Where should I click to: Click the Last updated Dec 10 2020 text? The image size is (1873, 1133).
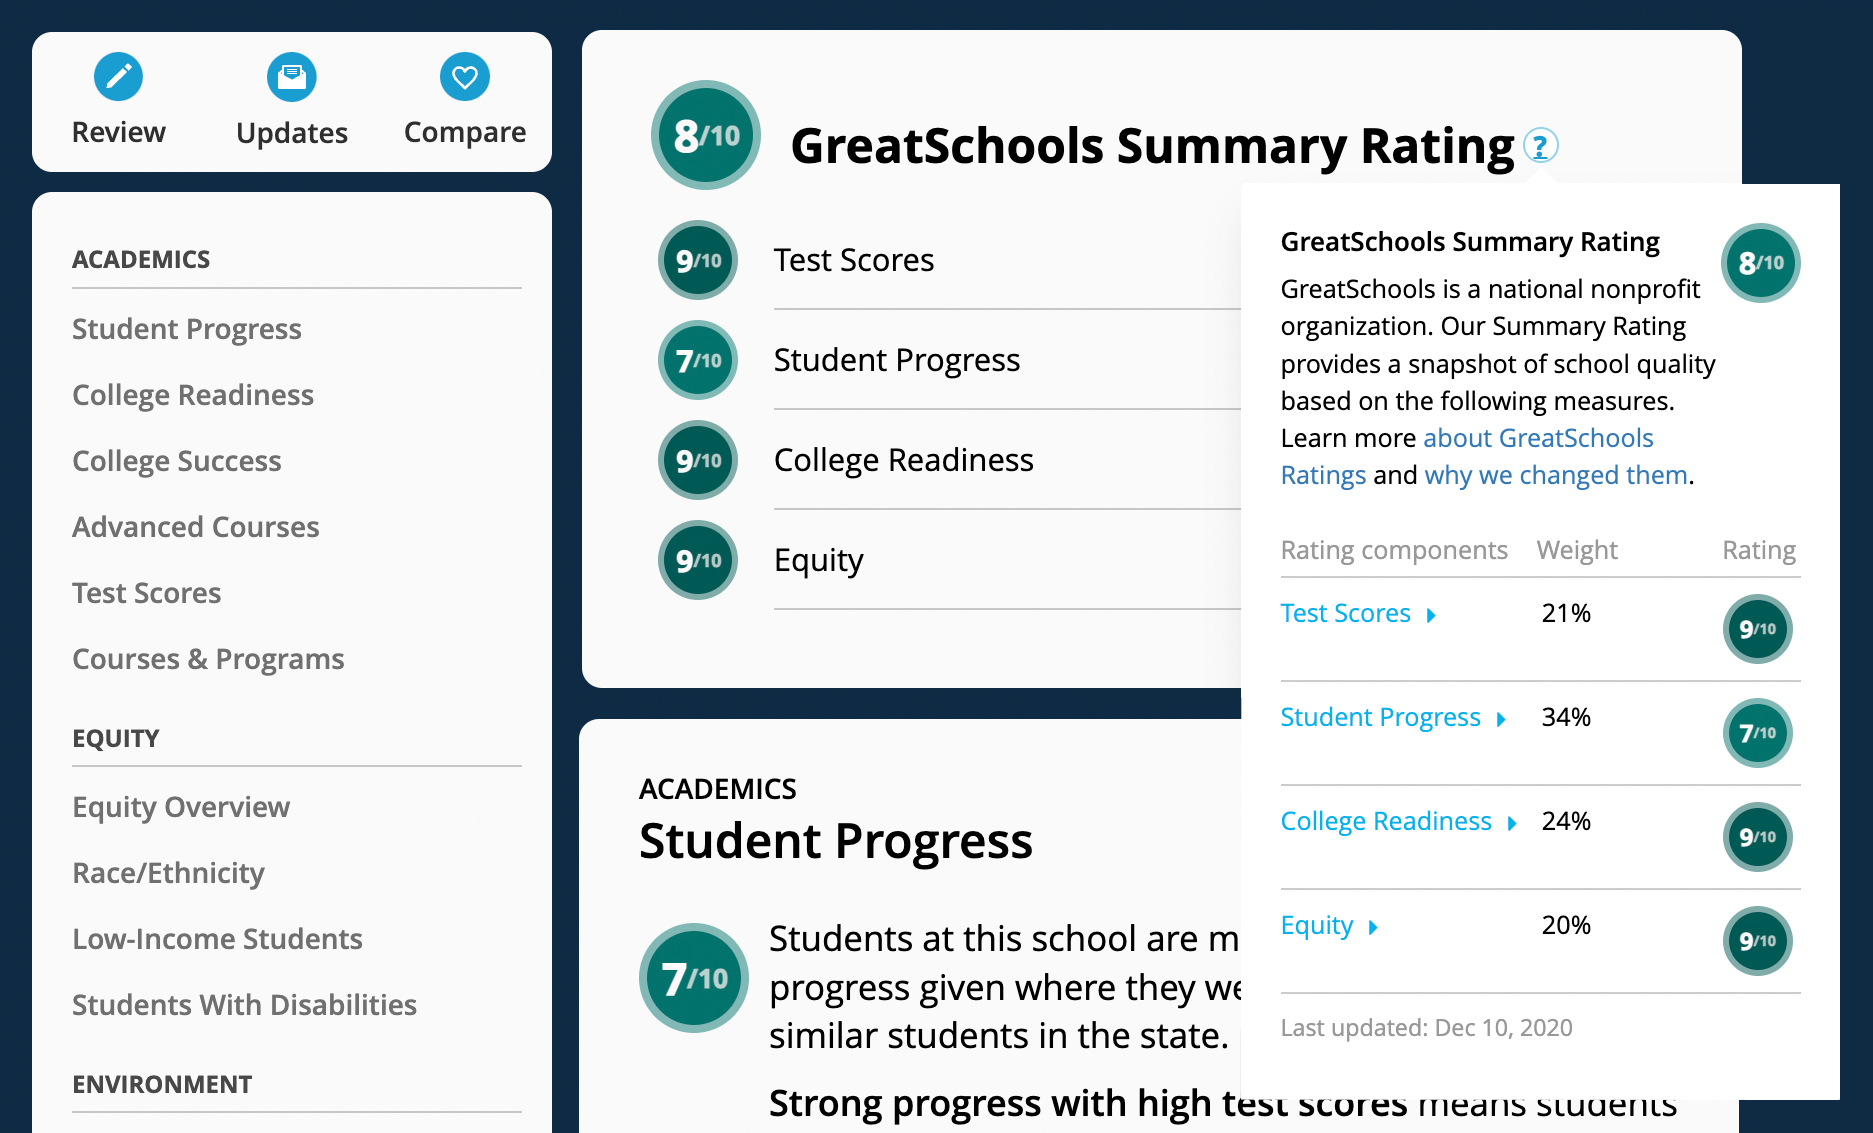[x=1427, y=1027]
